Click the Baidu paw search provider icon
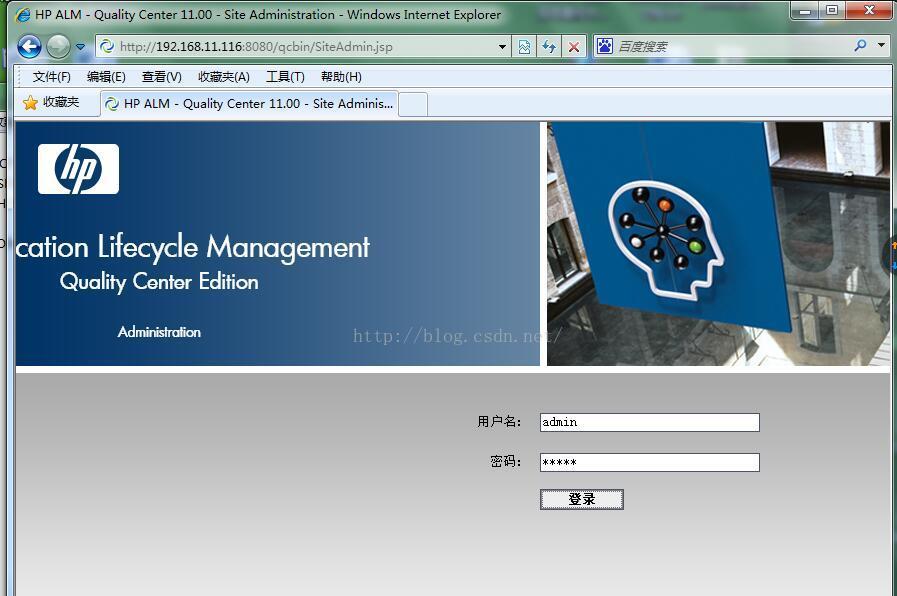The height and width of the screenshot is (596, 897). [605, 46]
